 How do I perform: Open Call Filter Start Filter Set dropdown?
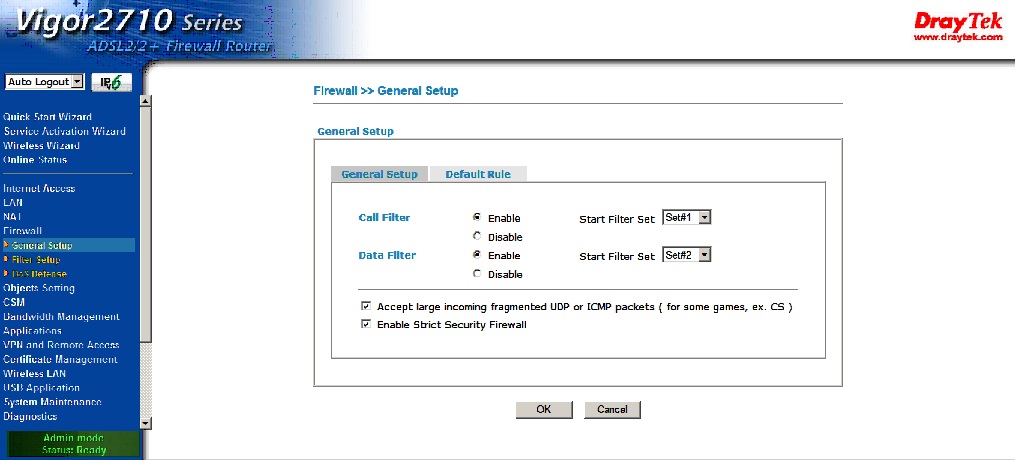pyautogui.click(x=686, y=217)
